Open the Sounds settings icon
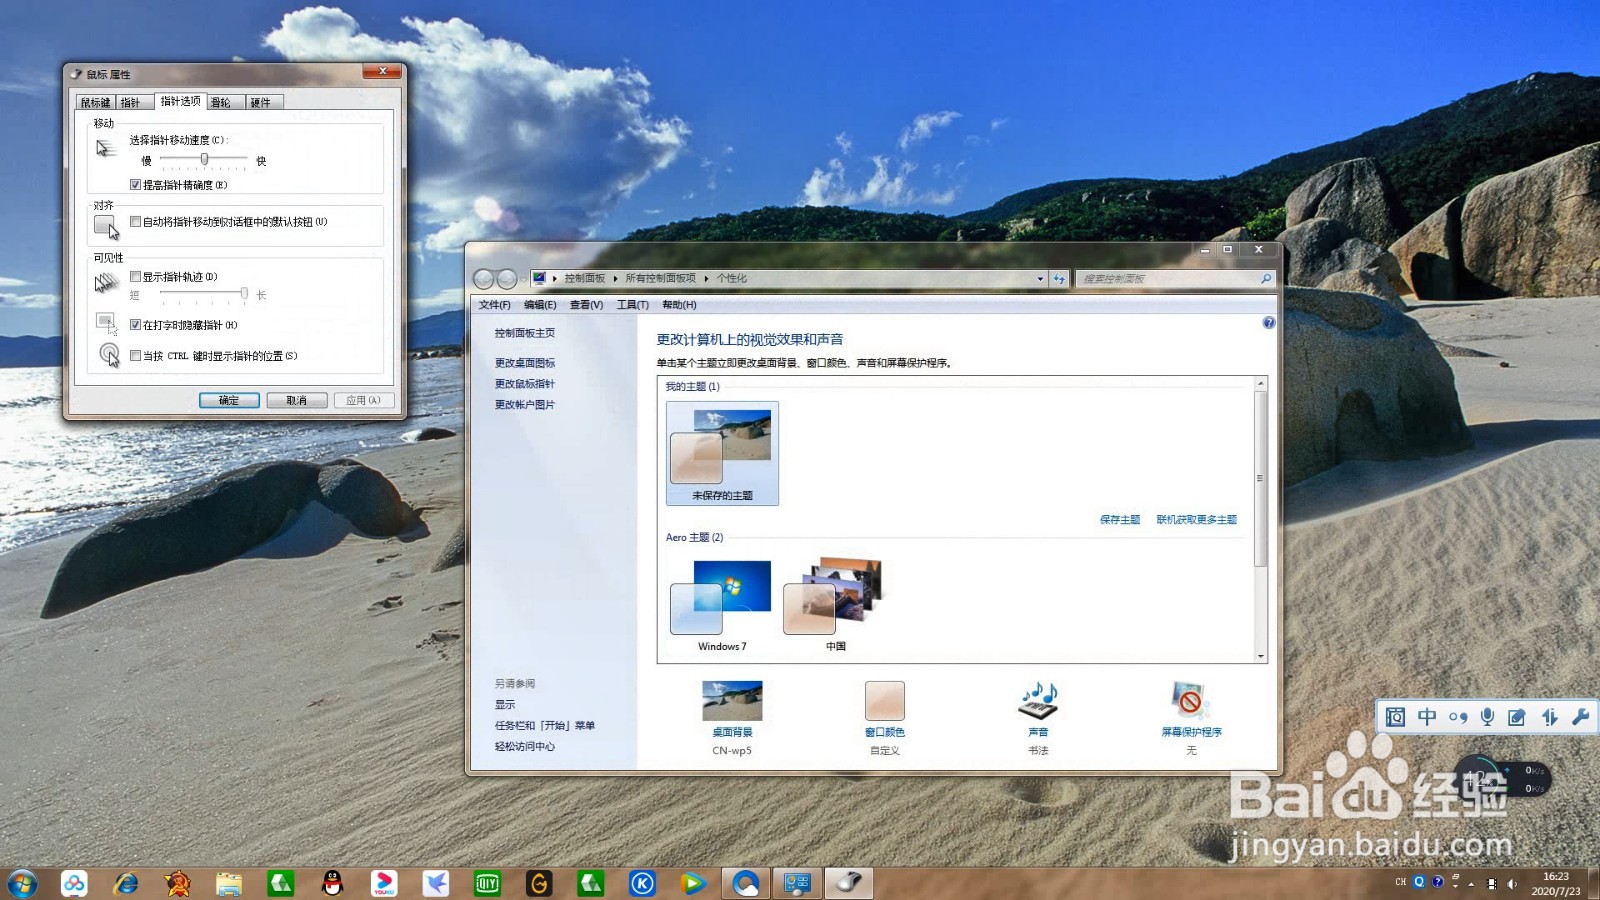 coord(1038,701)
